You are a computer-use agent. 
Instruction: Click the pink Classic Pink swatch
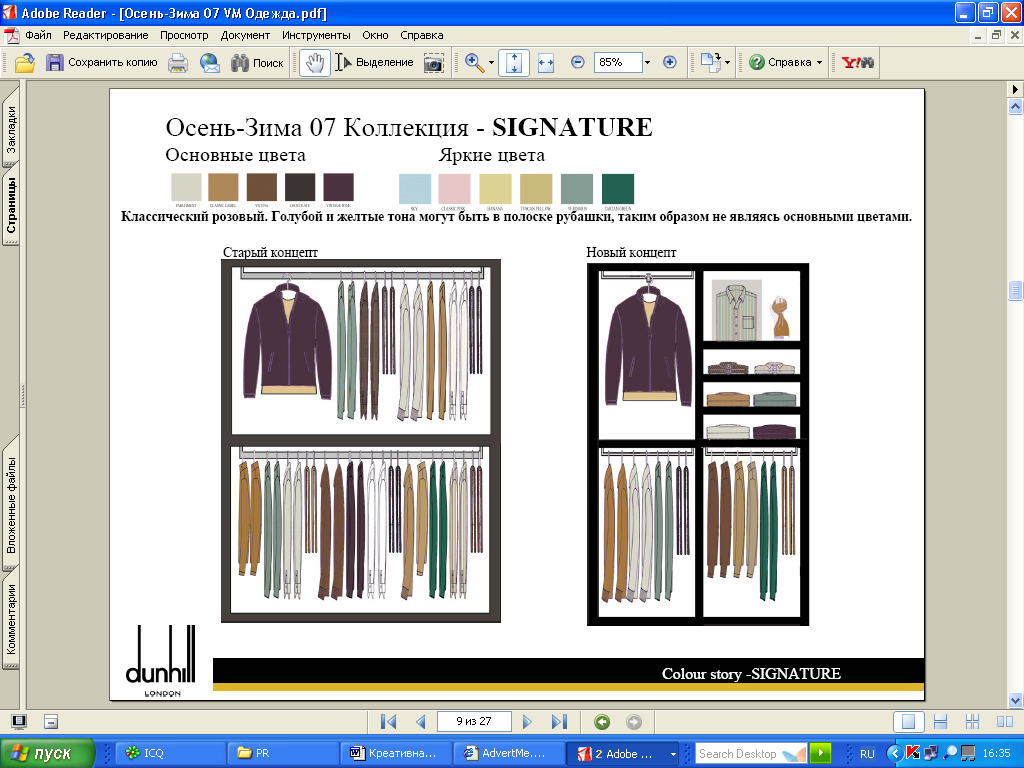pyautogui.click(x=455, y=189)
